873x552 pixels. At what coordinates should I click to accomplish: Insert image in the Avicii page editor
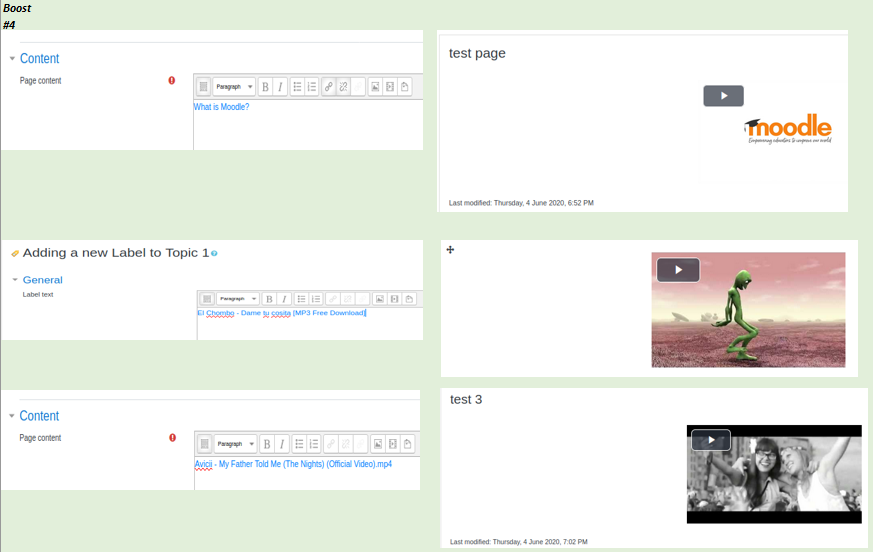coord(378,444)
